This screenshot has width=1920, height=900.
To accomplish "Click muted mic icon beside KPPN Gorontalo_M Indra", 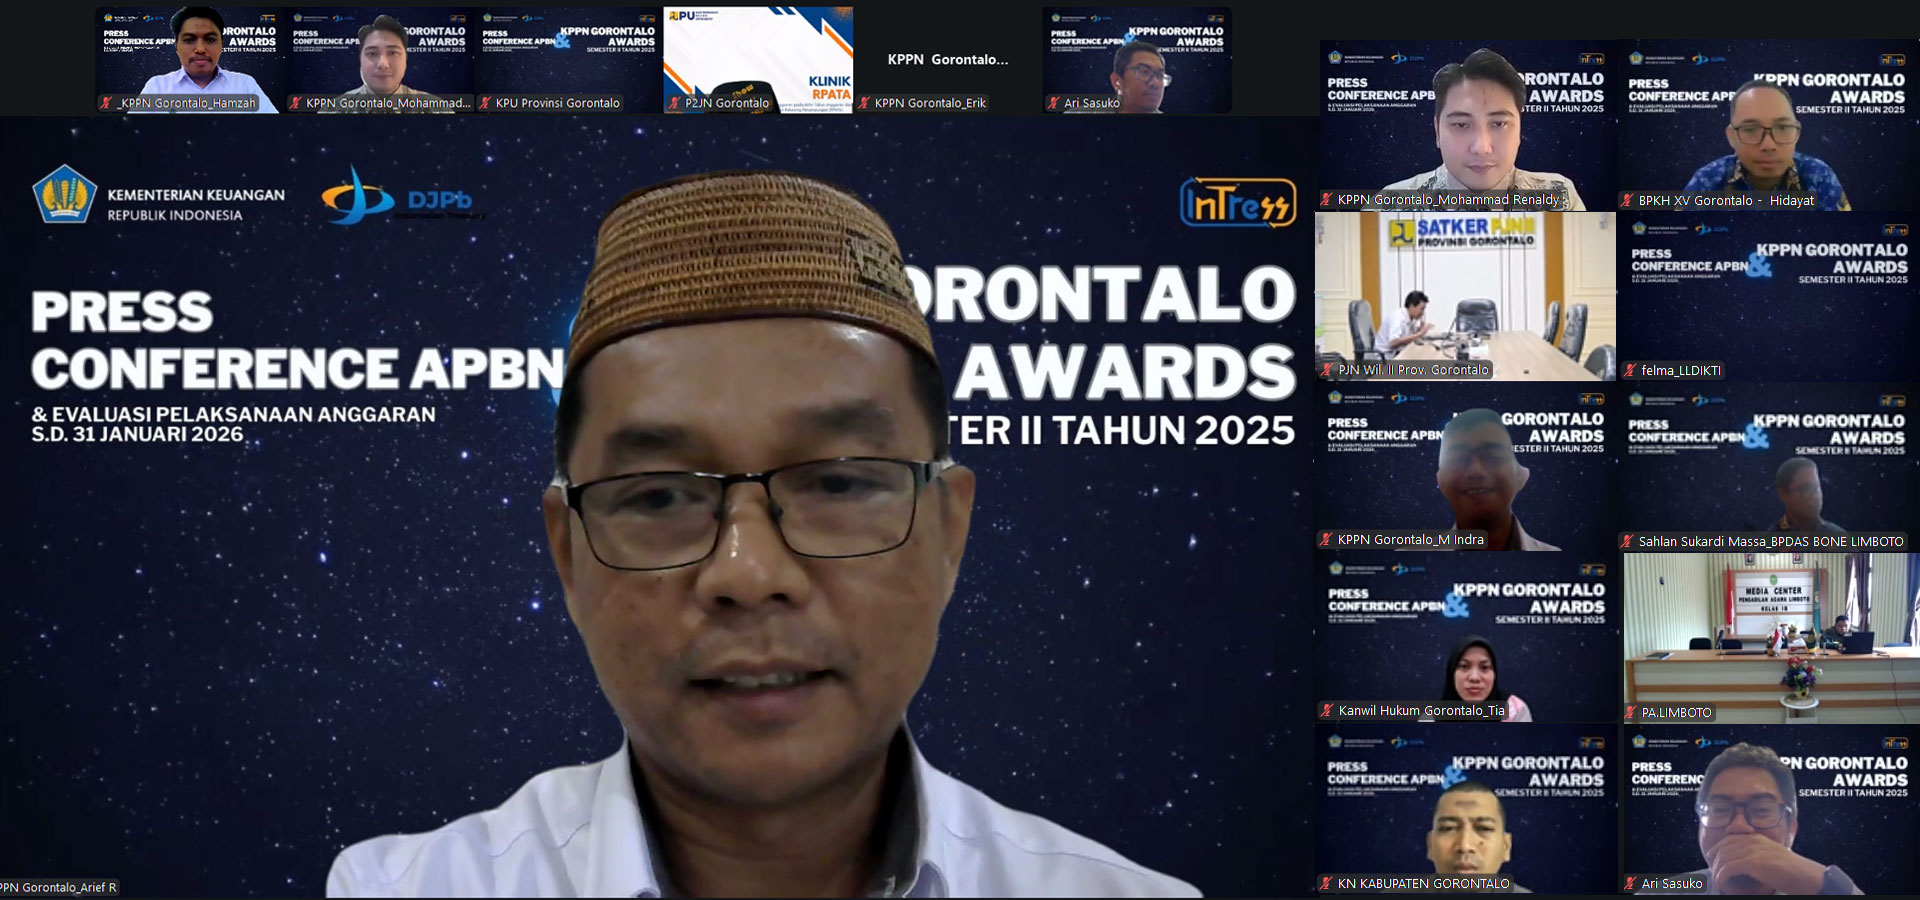I will tap(1327, 540).
